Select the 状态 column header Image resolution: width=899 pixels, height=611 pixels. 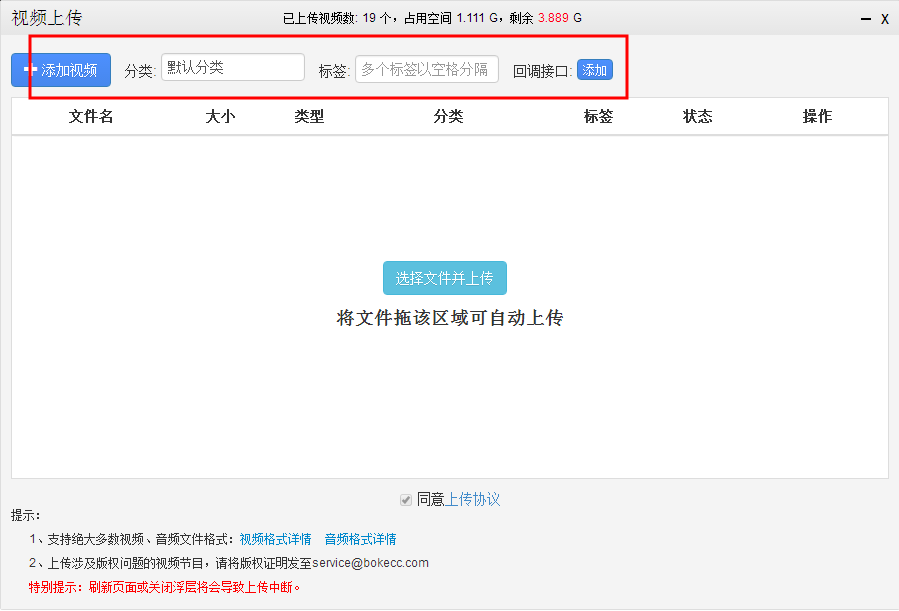click(x=697, y=116)
